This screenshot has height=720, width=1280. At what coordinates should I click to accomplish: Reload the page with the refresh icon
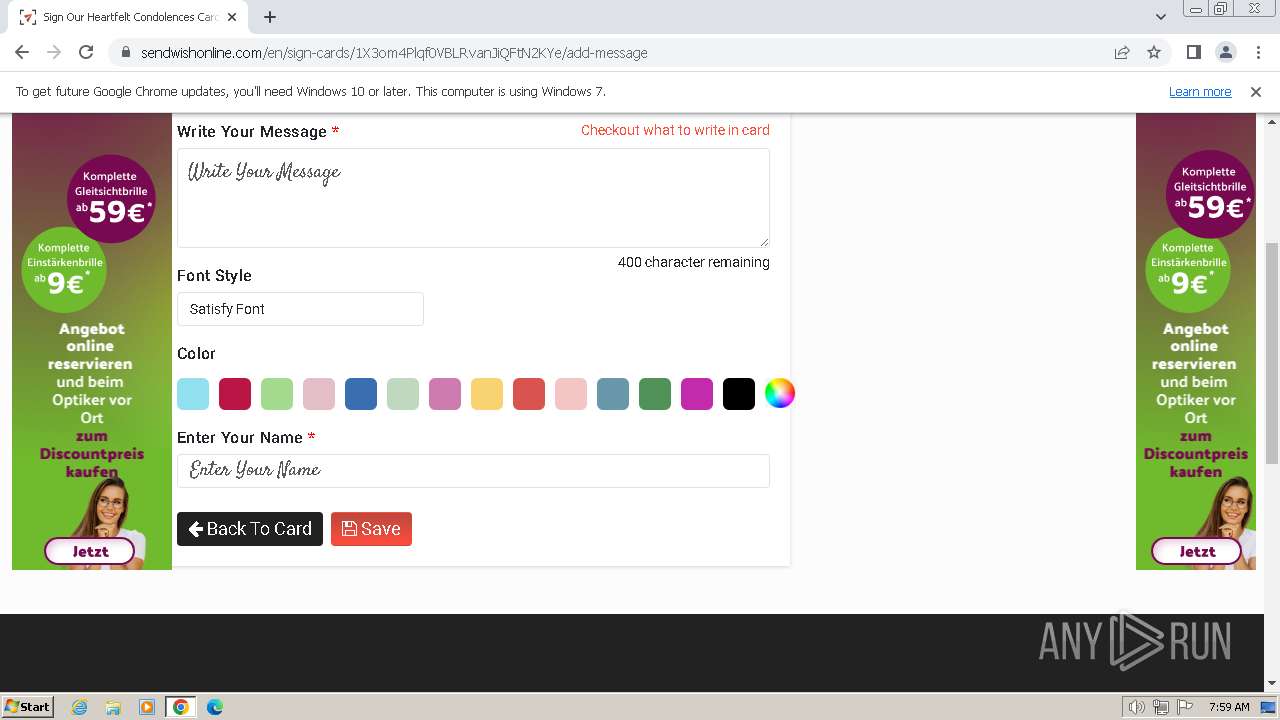86,53
